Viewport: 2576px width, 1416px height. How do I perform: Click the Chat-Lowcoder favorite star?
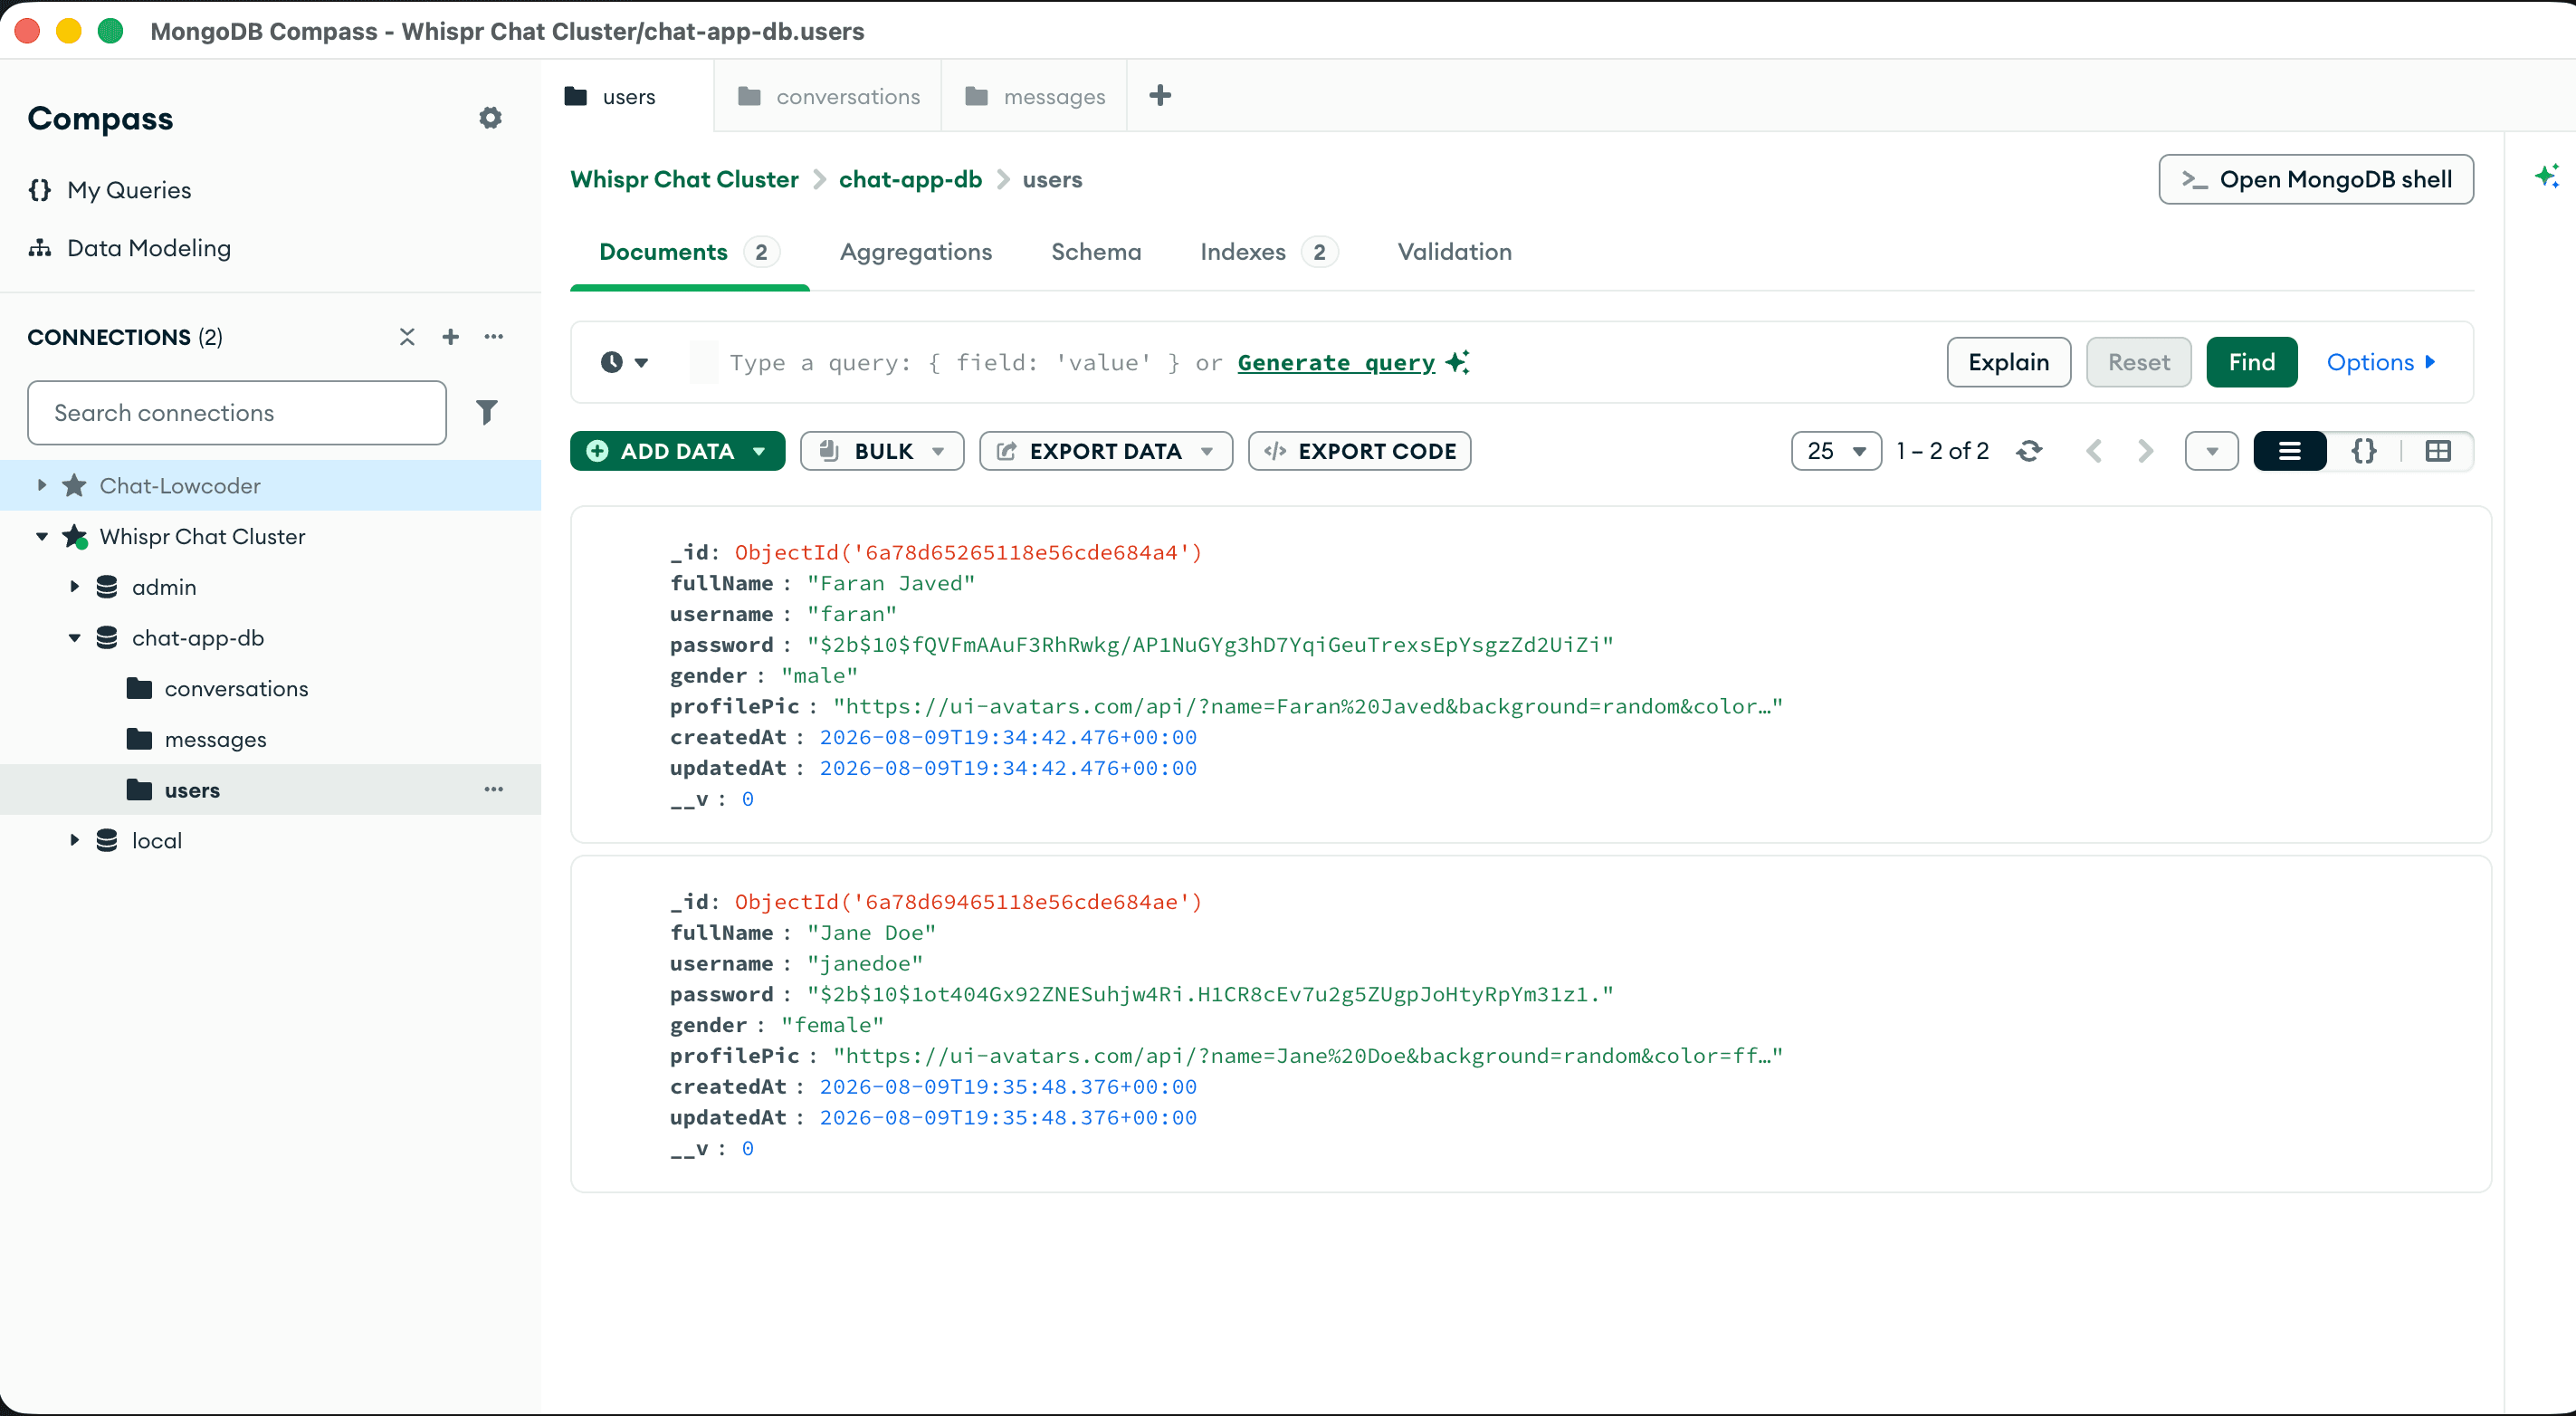pos(75,486)
